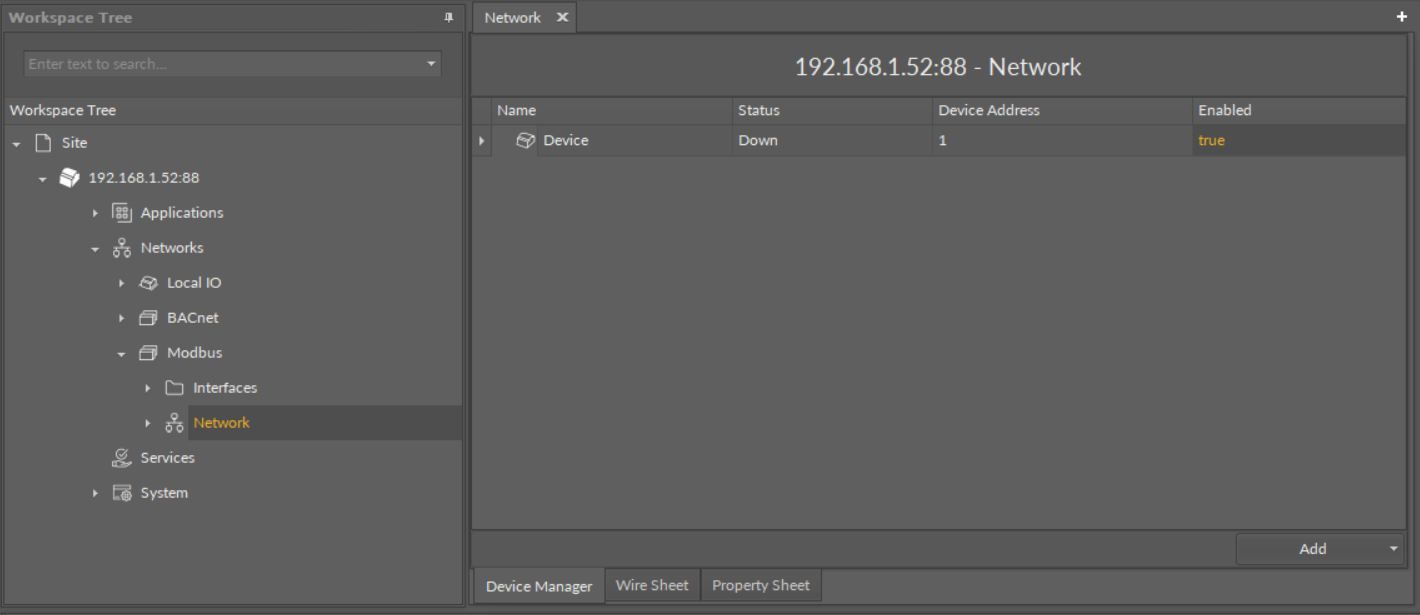This screenshot has width=1420, height=615.
Task: Click the Networks node icon
Action: pyautogui.click(x=121, y=248)
